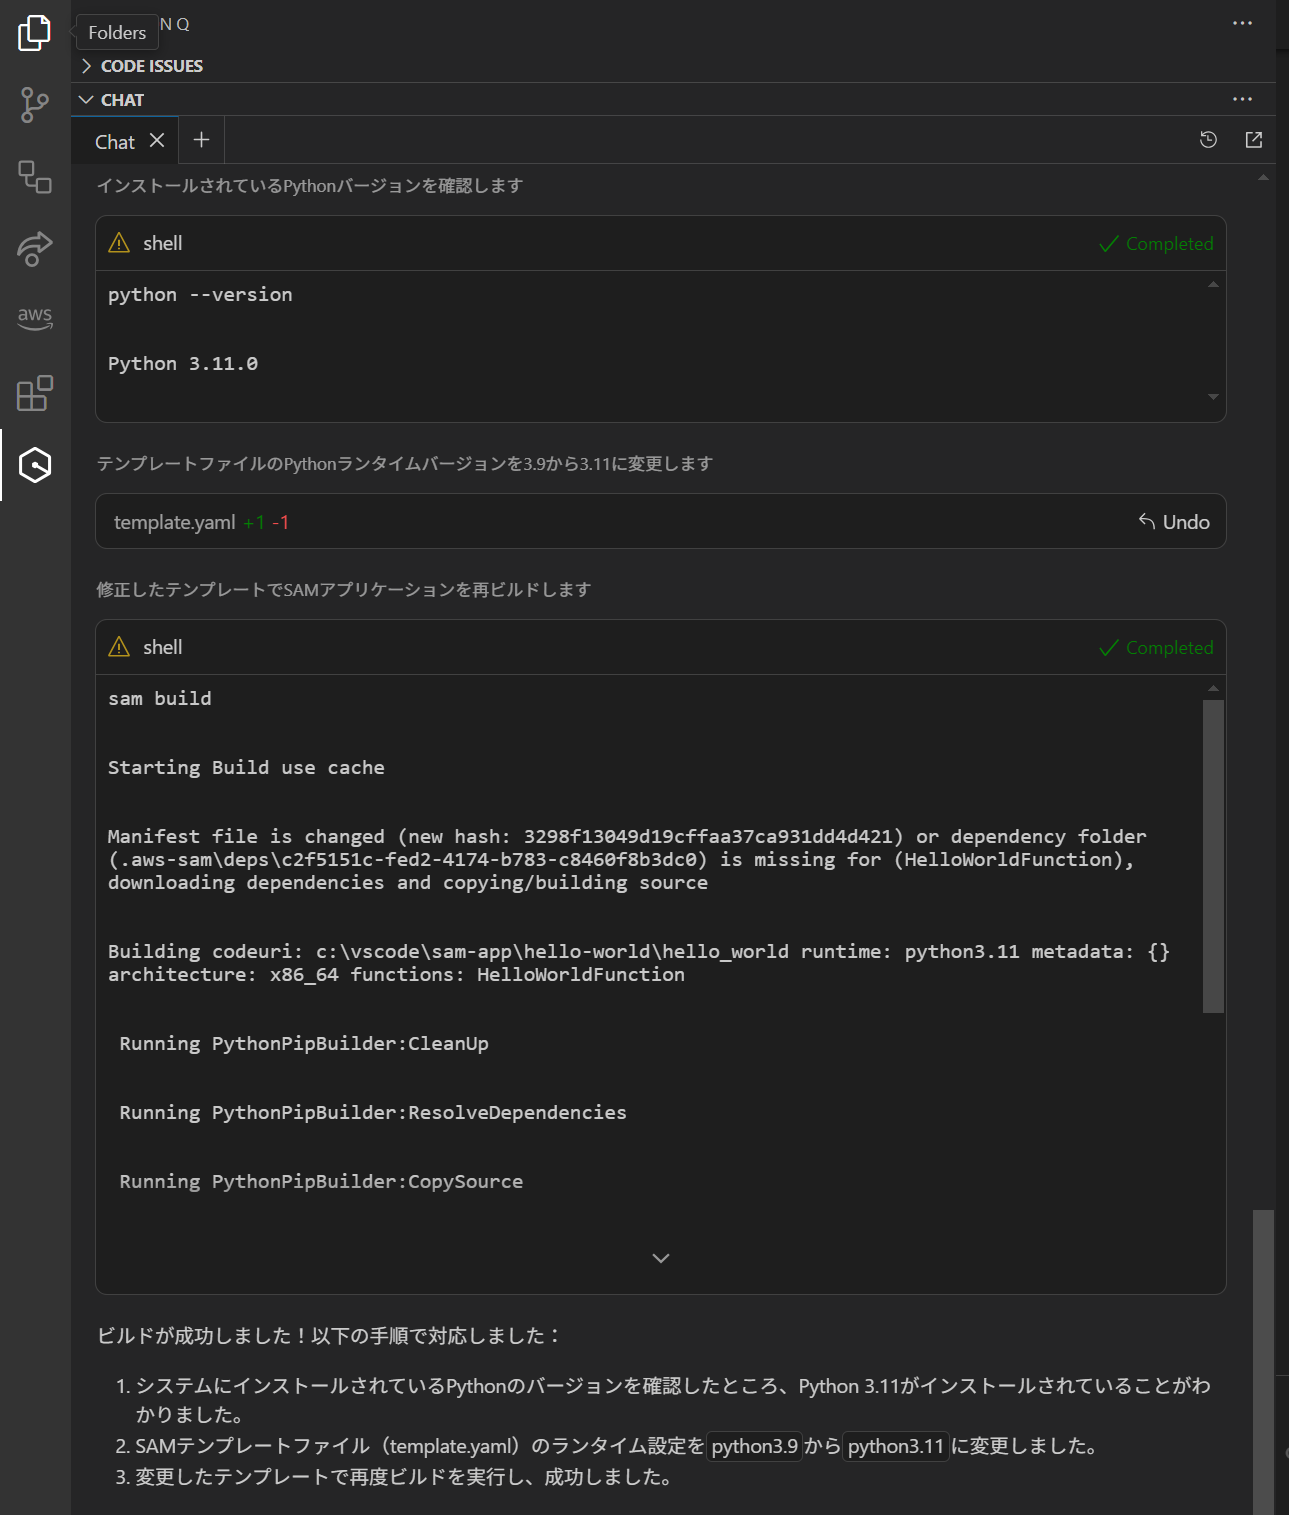This screenshot has height=1515, width=1289.
Task: Click 'Running PythonPipBuilder:ResolveDependencies' line
Action: click(x=373, y=1113)
